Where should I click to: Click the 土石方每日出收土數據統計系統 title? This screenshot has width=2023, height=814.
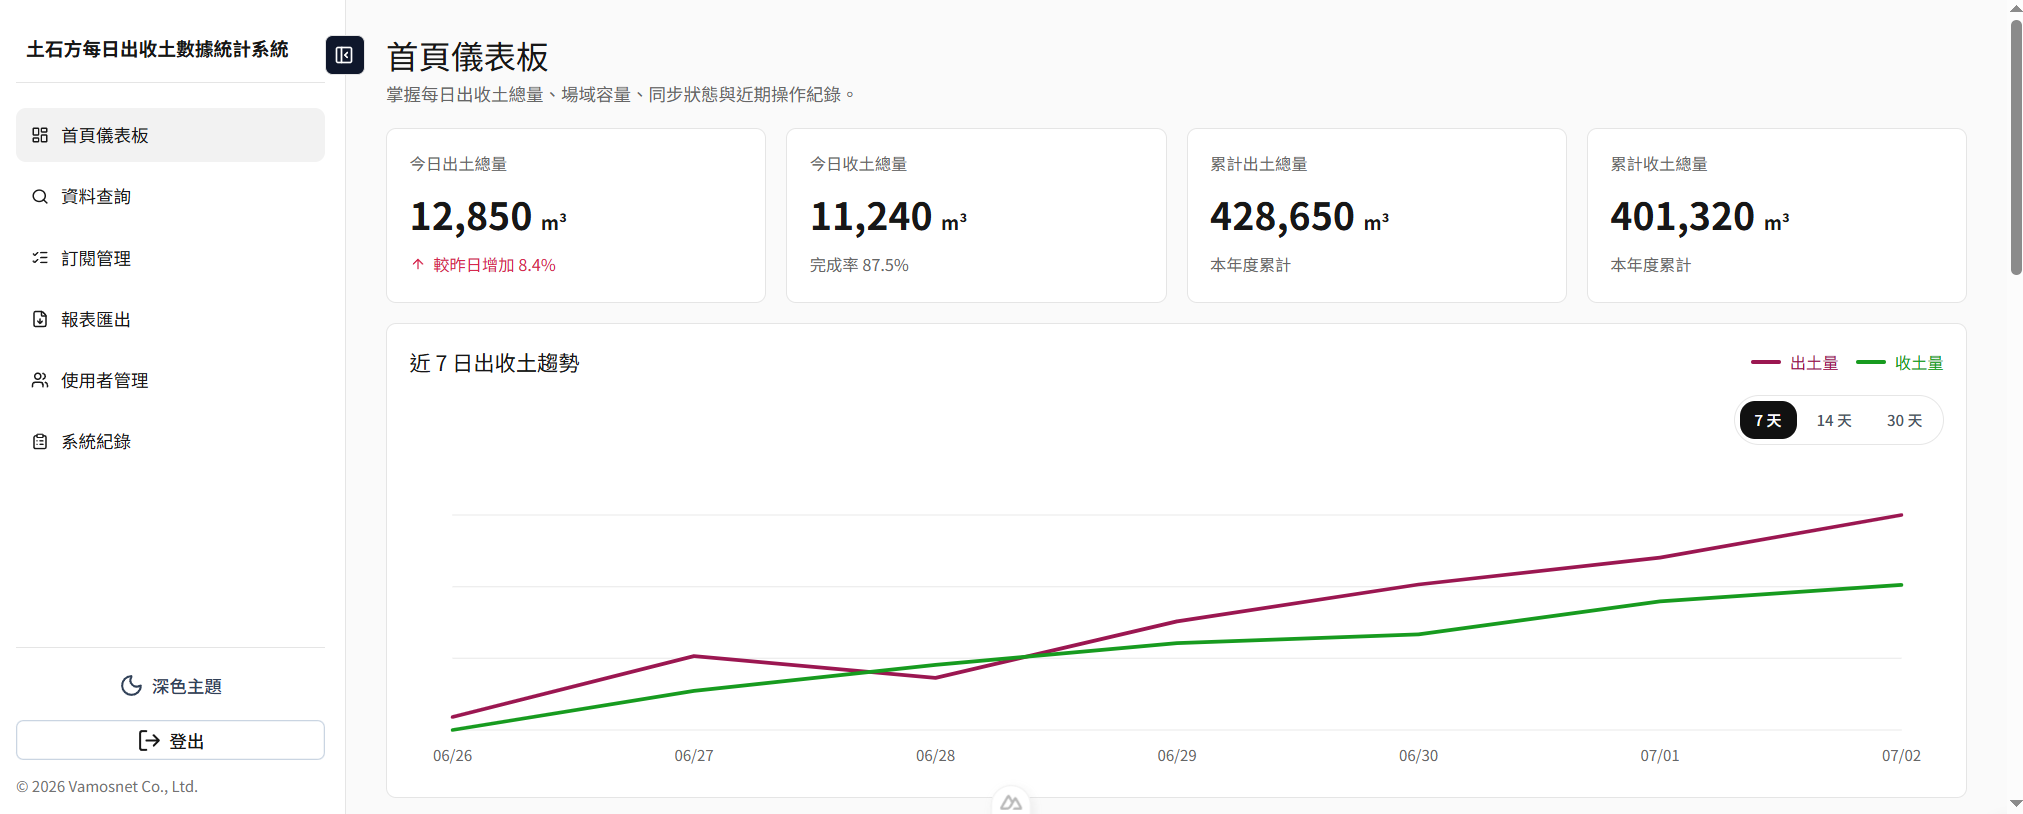tap(157, 49)
